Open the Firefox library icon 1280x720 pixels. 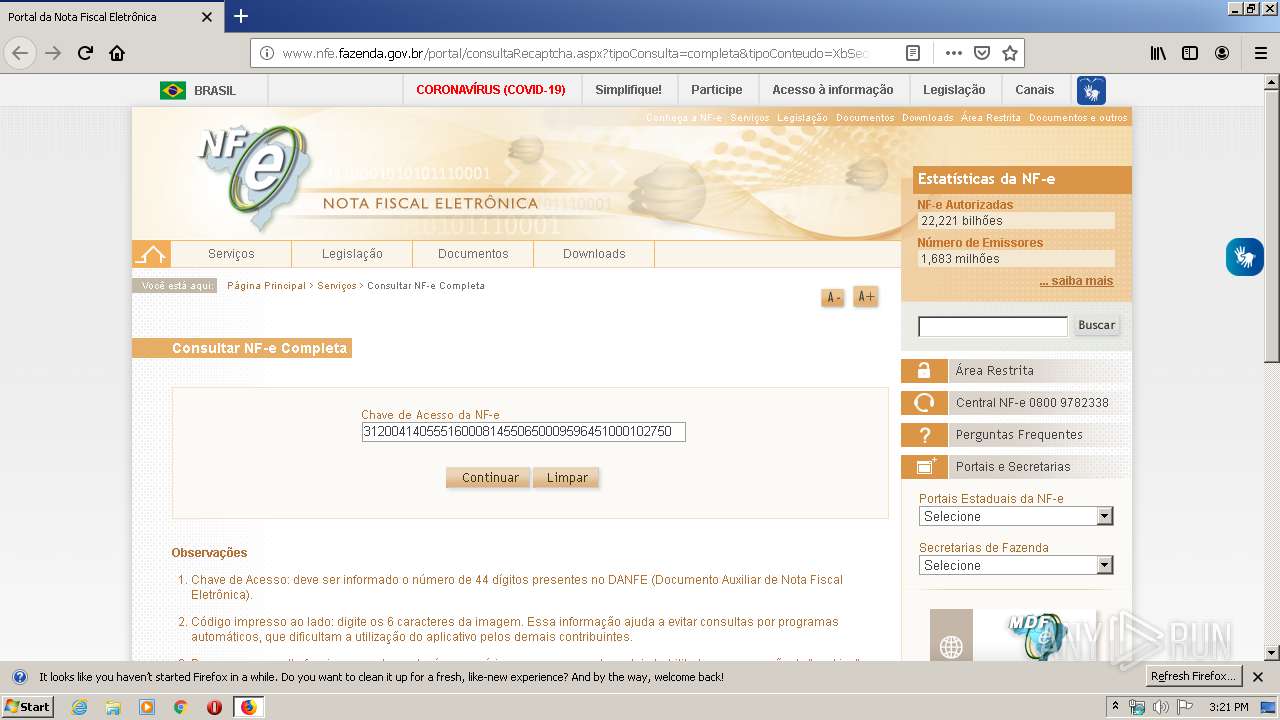coord(1158,53)
